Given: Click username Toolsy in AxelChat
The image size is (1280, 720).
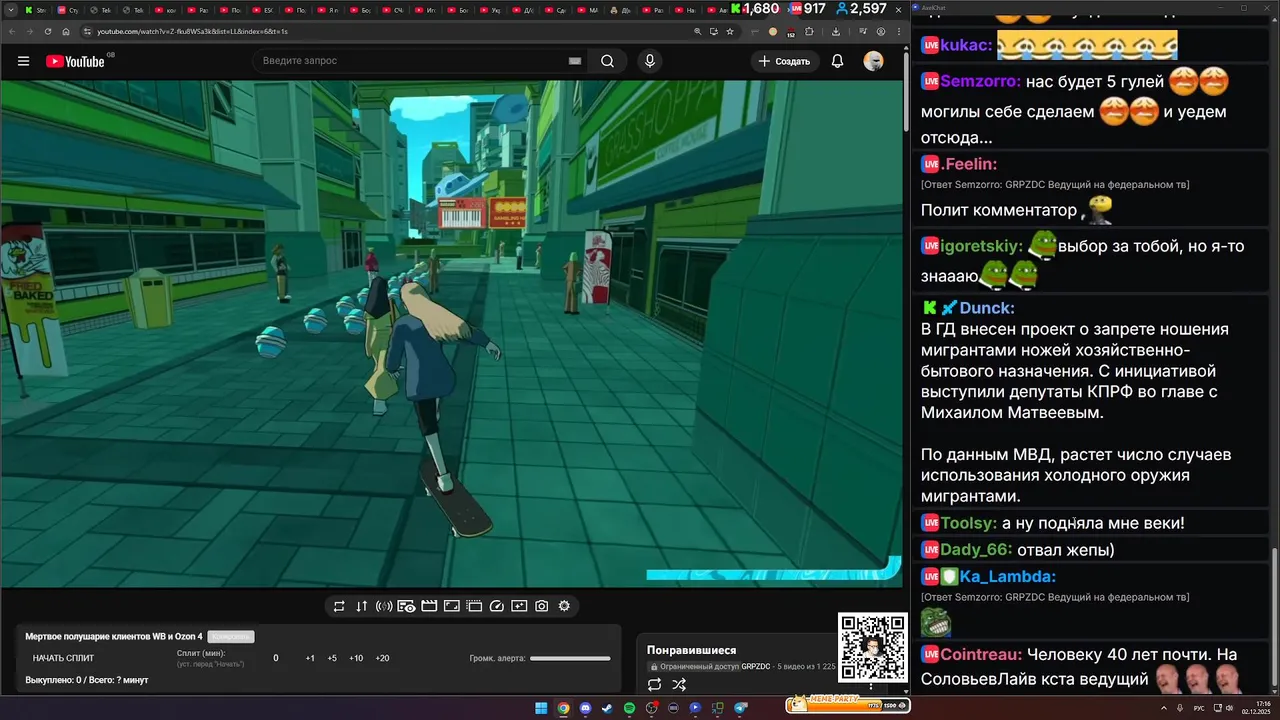Looking at the screenshot, I should [x=969, y=523].
